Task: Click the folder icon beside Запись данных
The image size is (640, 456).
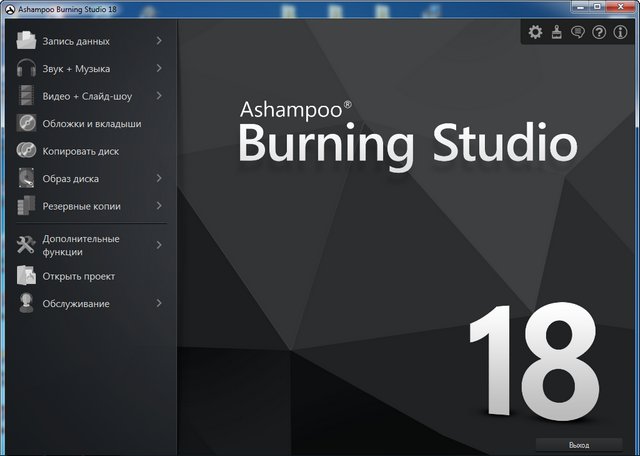Action: (26, 41)
